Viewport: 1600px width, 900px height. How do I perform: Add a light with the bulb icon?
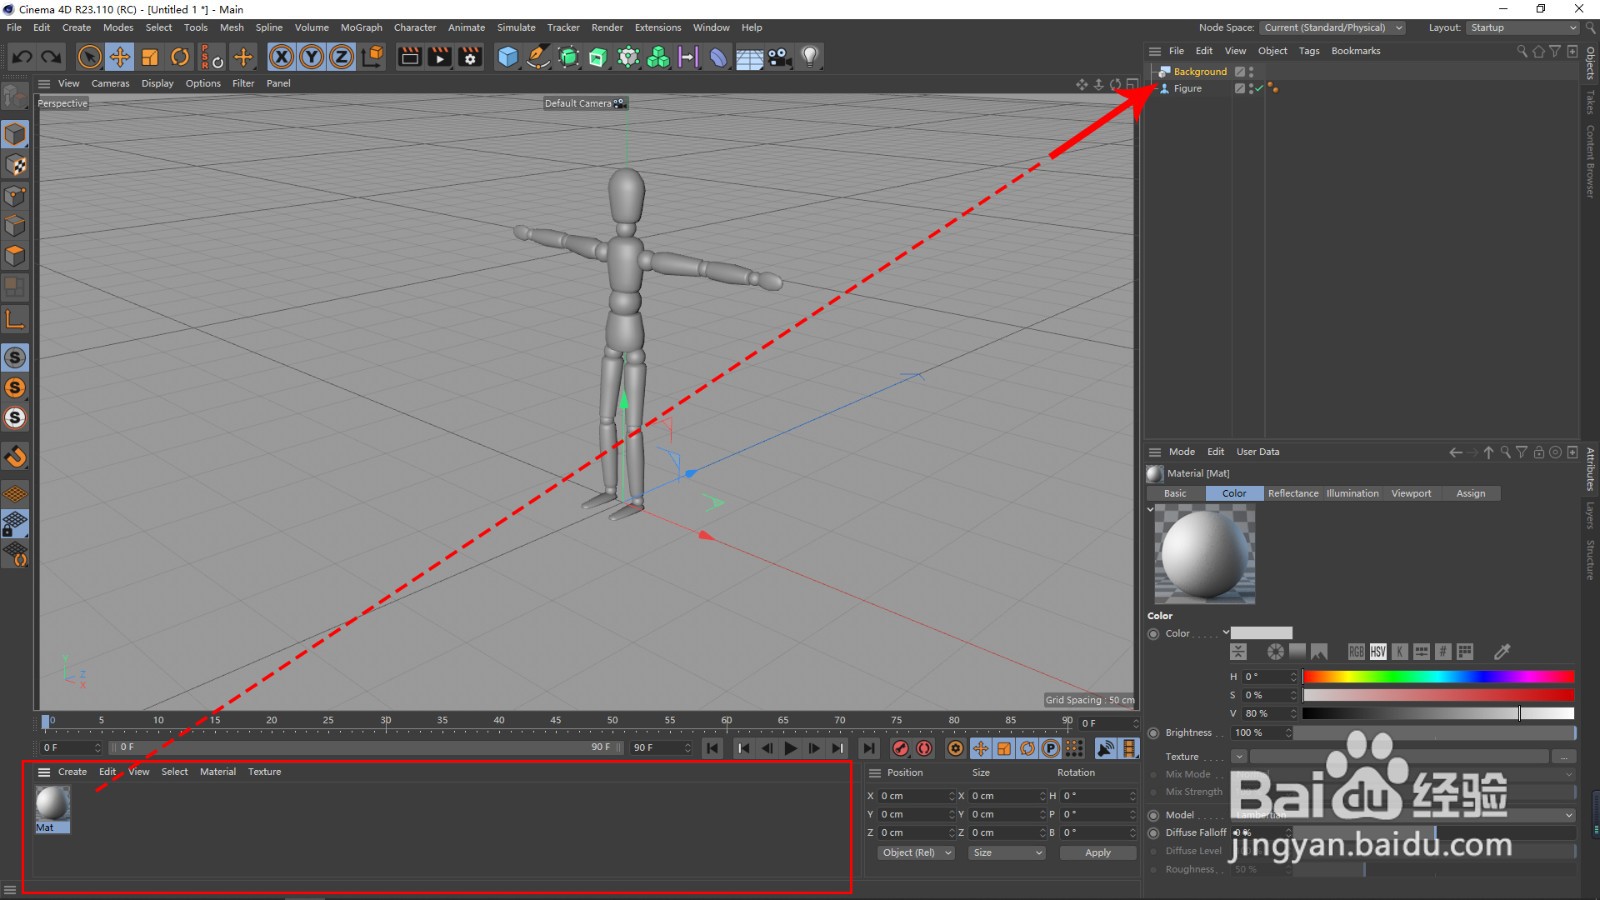pyautogui.click(x=810, y=57)
